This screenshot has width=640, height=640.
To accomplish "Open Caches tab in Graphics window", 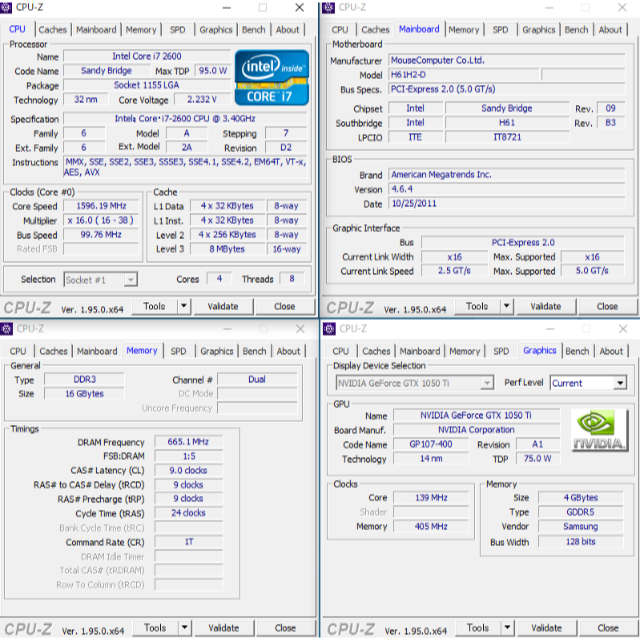I will (x=376, y=351).
